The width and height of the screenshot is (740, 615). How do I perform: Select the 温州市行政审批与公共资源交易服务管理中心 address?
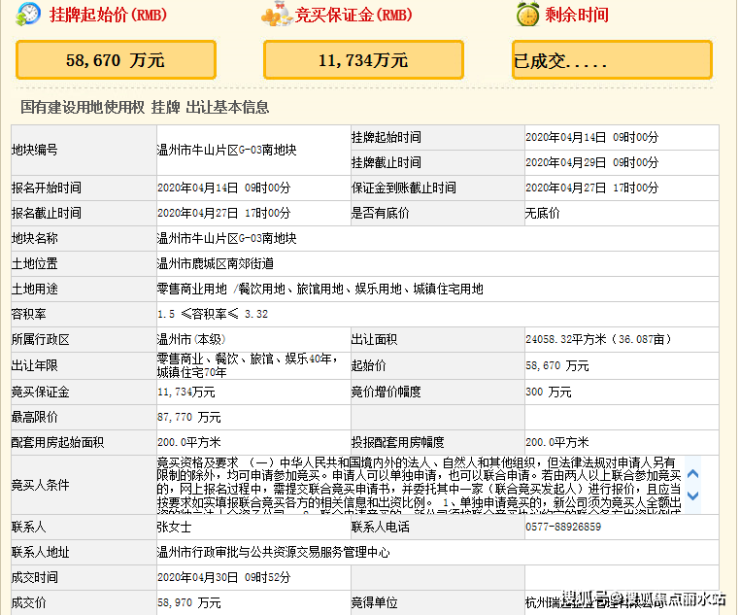click(274, 552)
